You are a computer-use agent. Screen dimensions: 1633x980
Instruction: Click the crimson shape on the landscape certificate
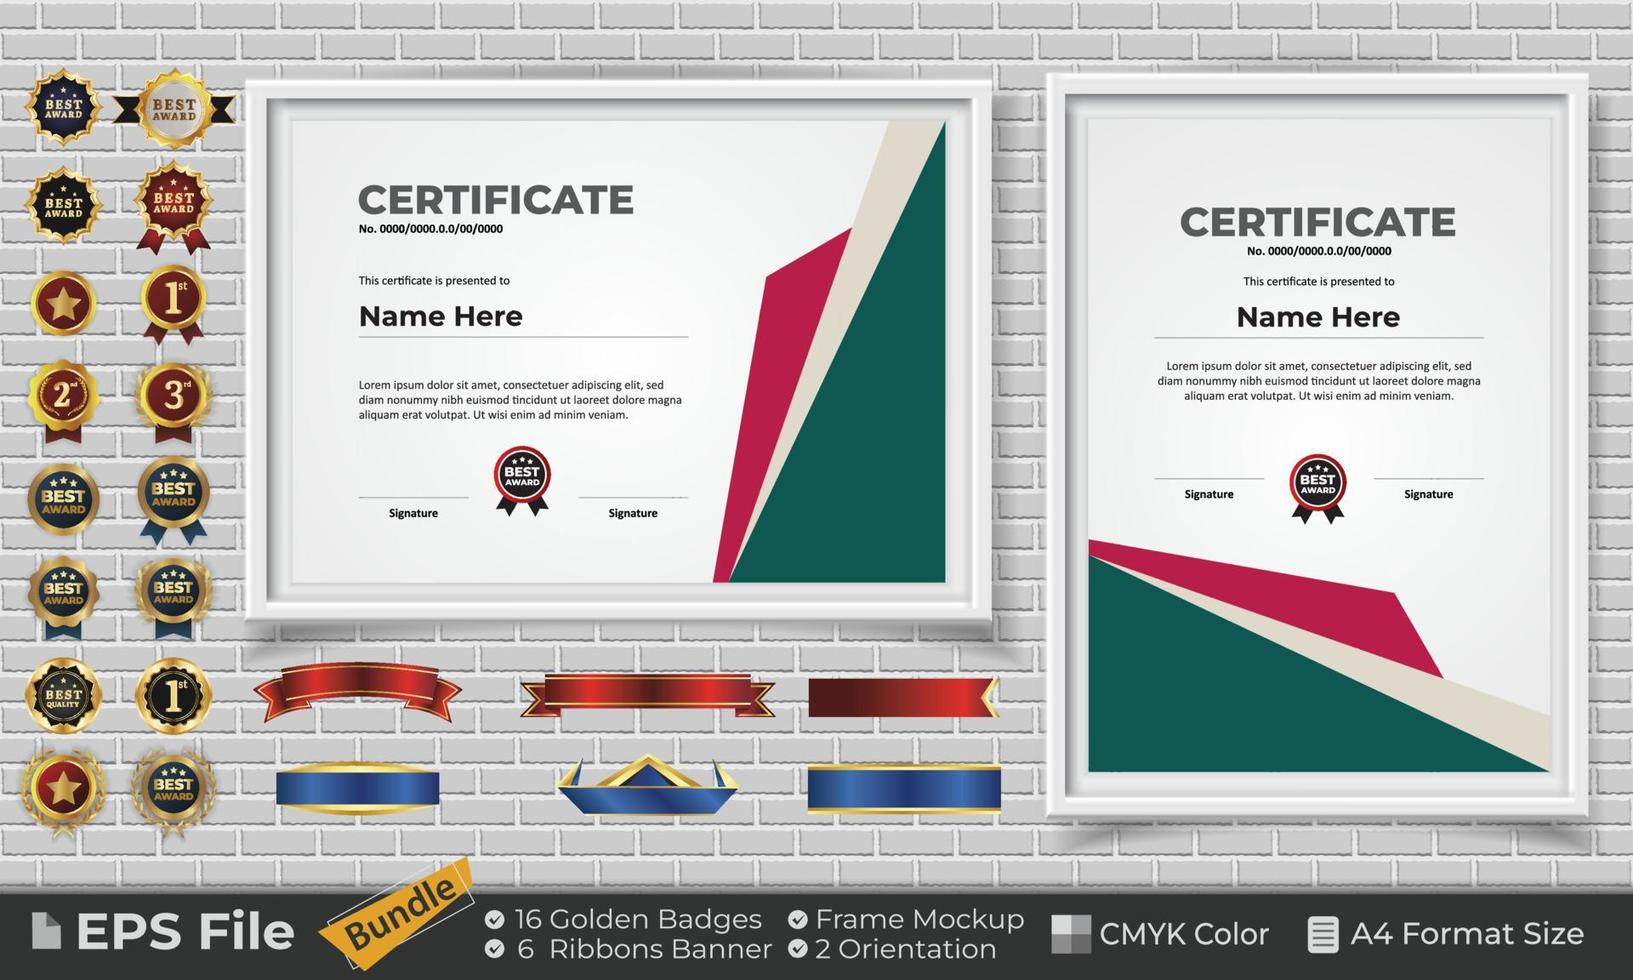[775, 400]
